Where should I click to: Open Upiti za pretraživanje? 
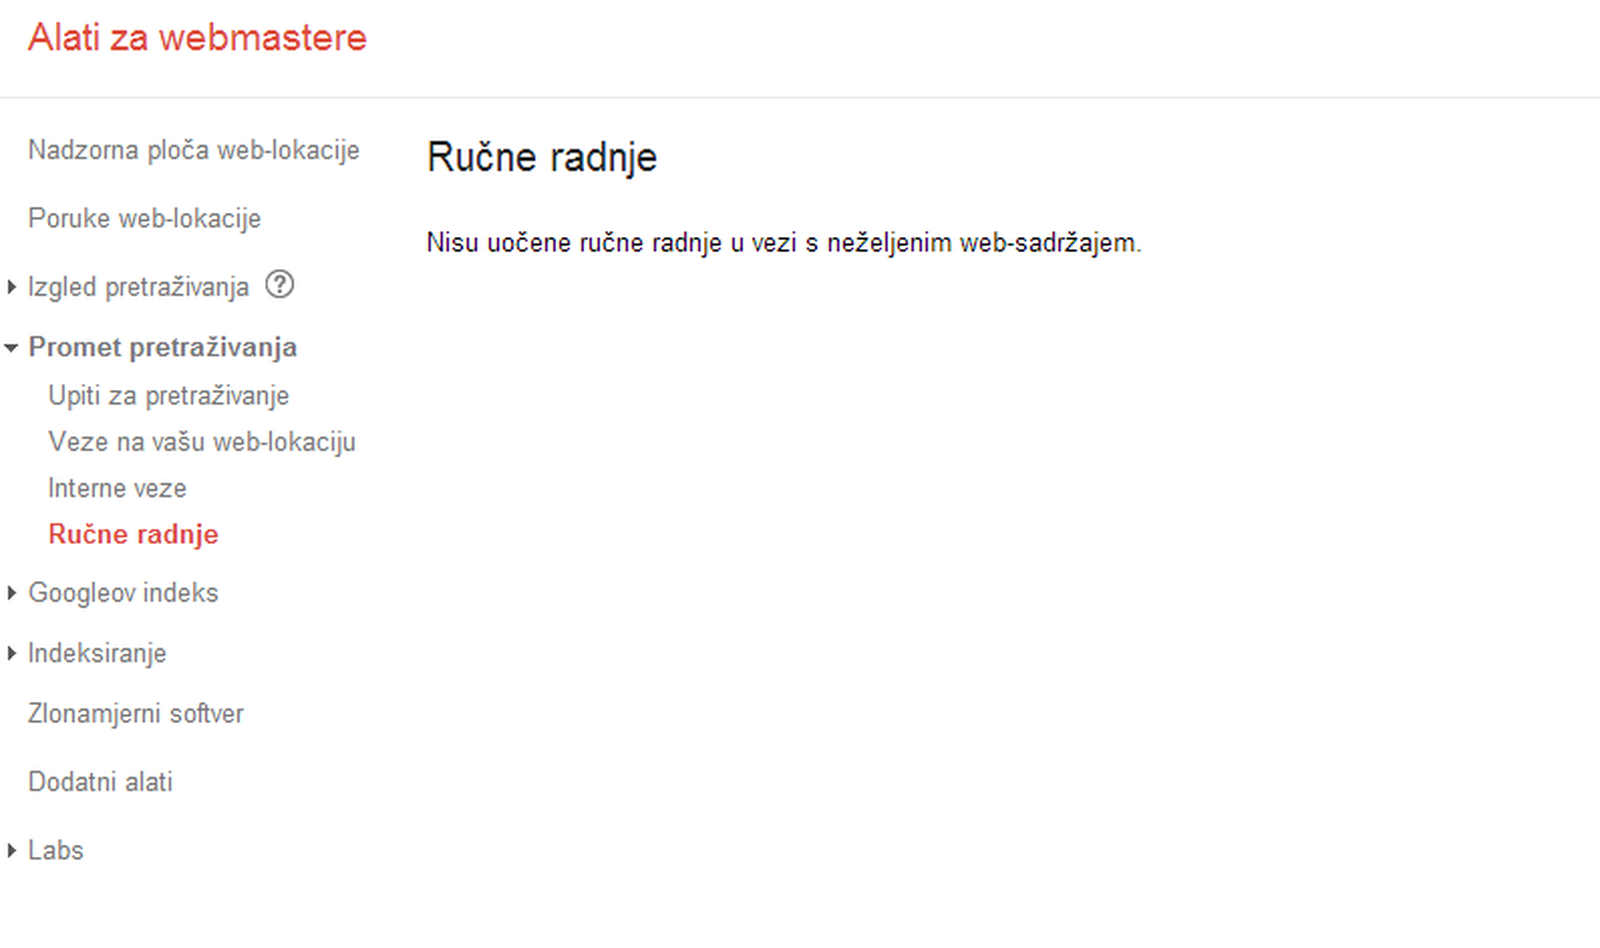(x=168, y=396)
